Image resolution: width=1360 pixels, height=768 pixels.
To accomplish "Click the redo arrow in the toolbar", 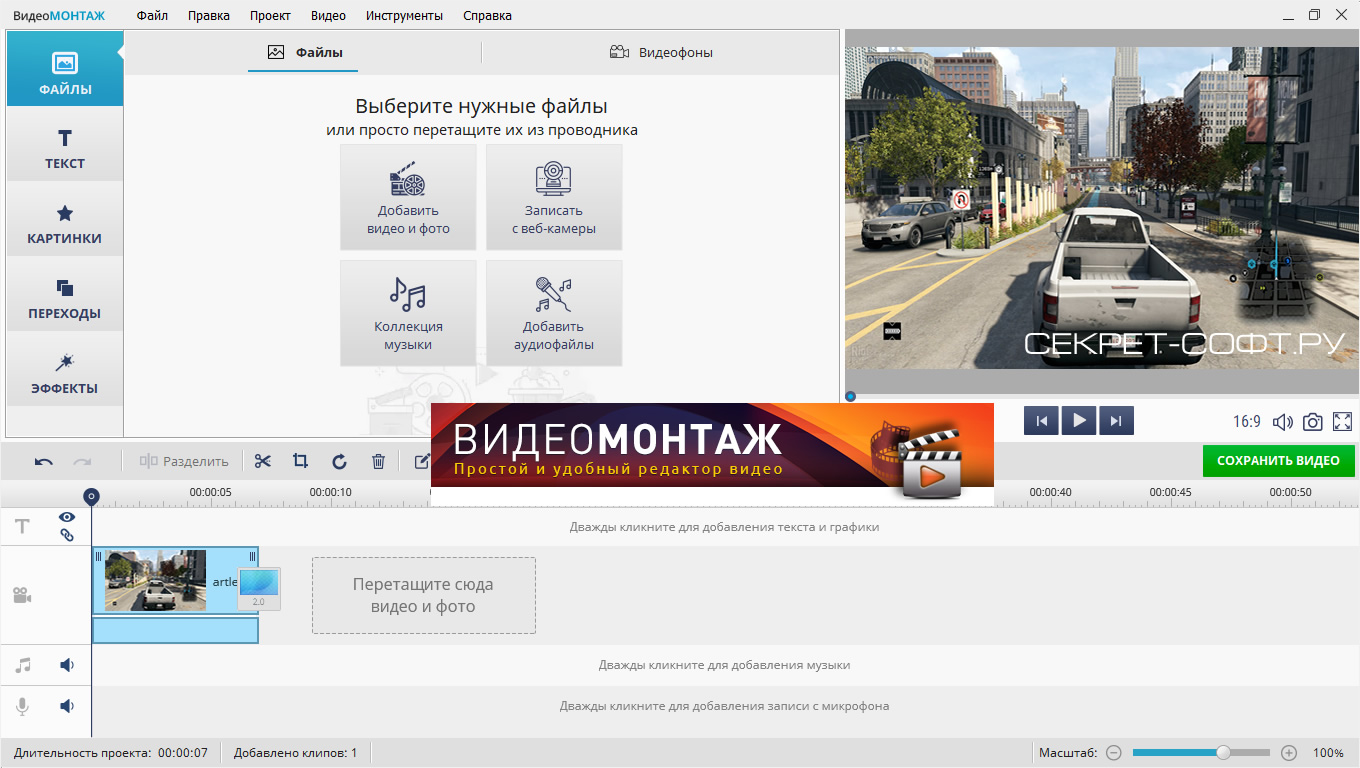I will 82,461.
